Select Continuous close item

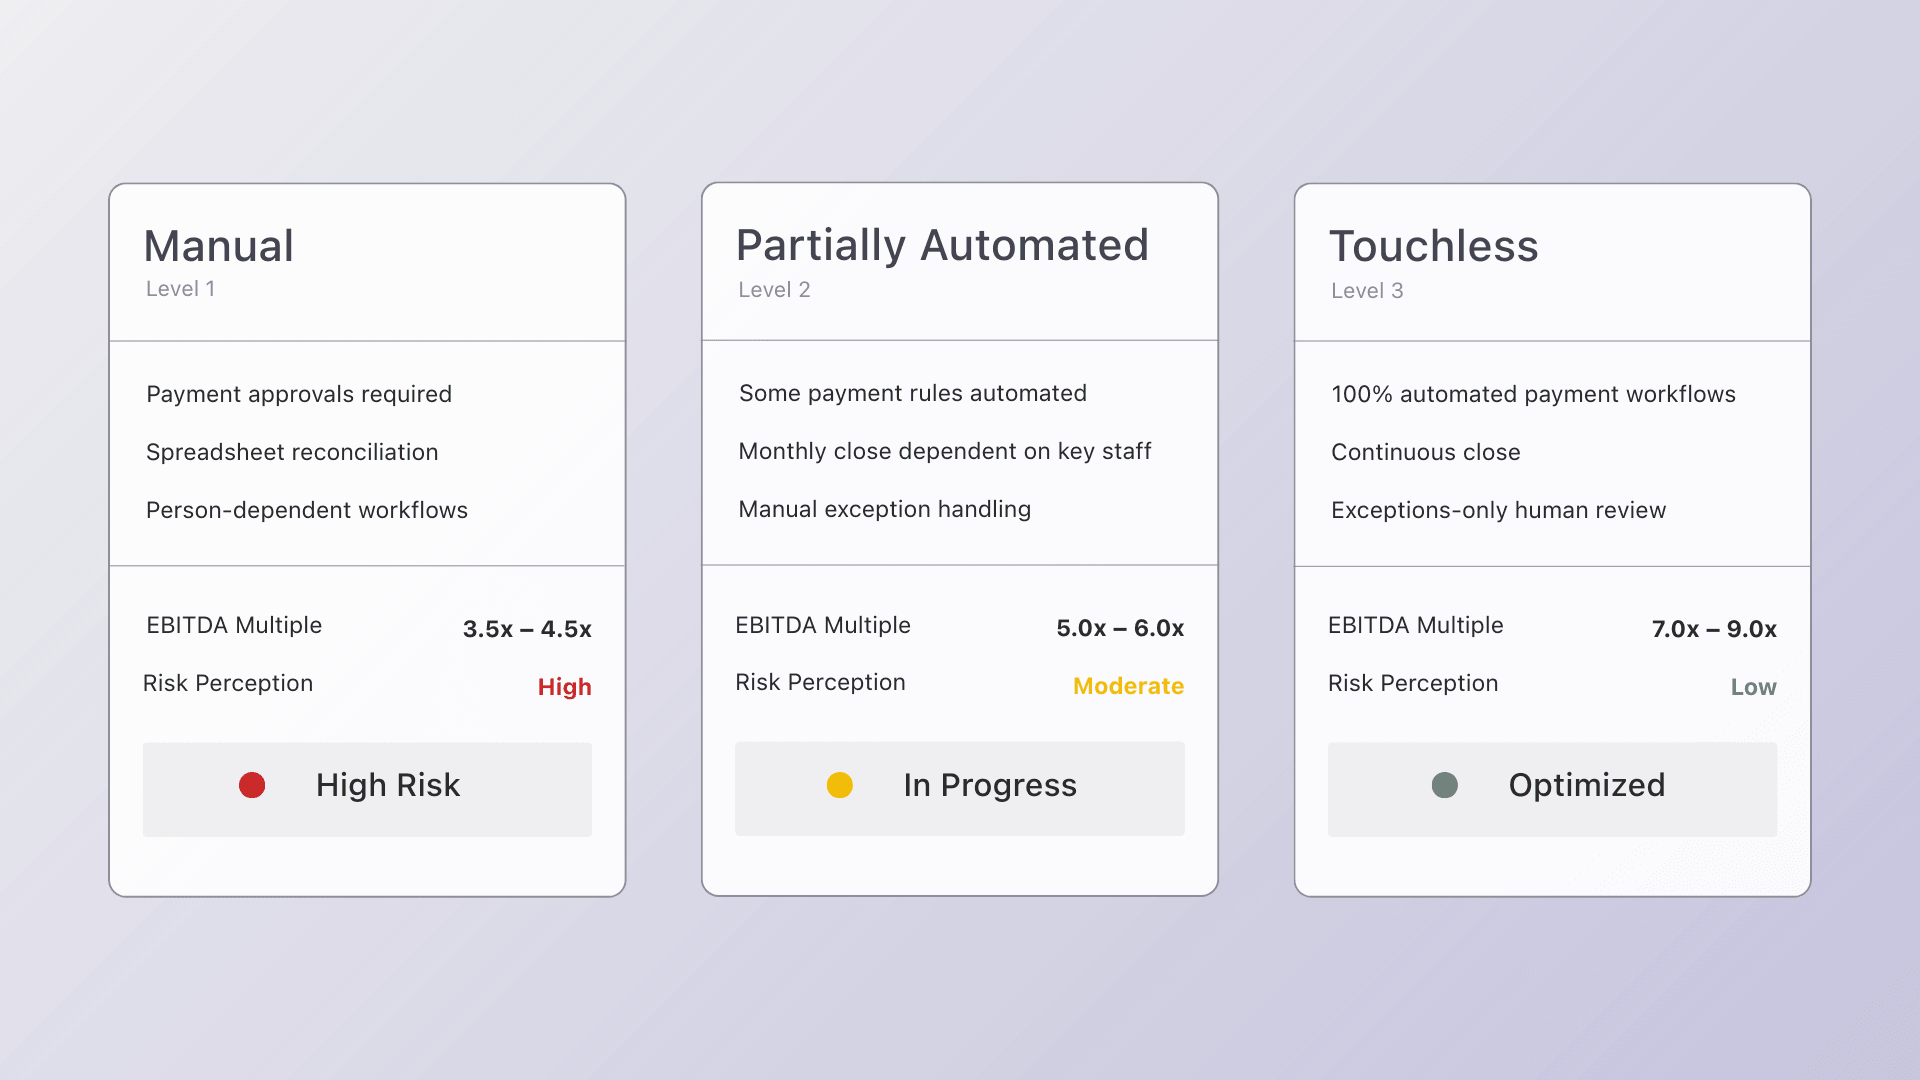(1425, 452)
